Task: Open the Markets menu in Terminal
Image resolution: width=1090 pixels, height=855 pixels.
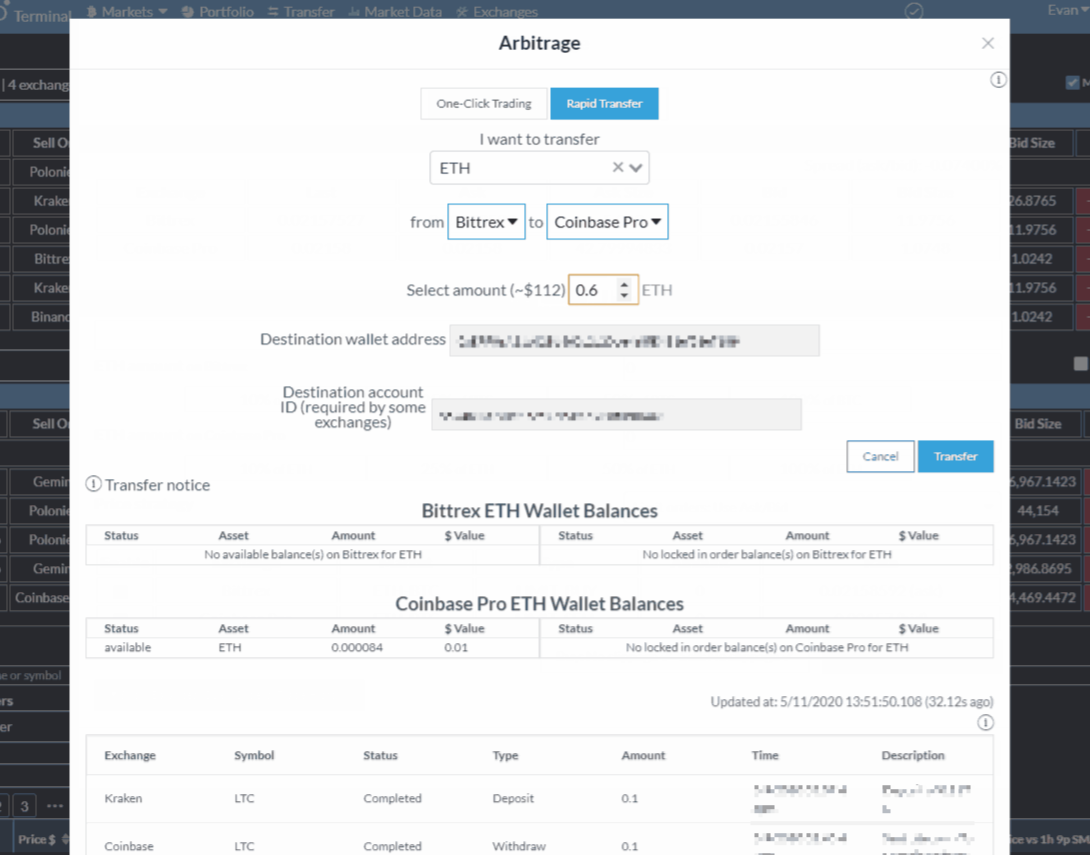Action: (x=128, y=11)
